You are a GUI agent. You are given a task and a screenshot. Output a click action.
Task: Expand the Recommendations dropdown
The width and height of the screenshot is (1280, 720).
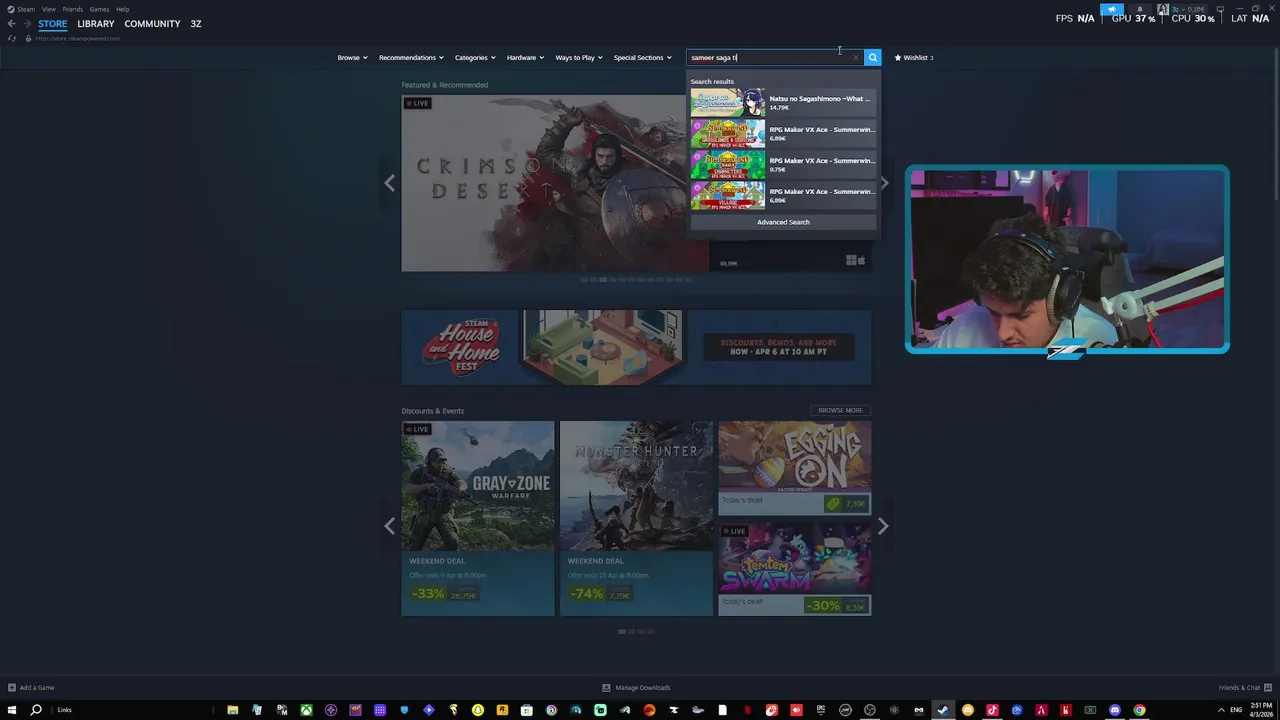tap(411, 58)
